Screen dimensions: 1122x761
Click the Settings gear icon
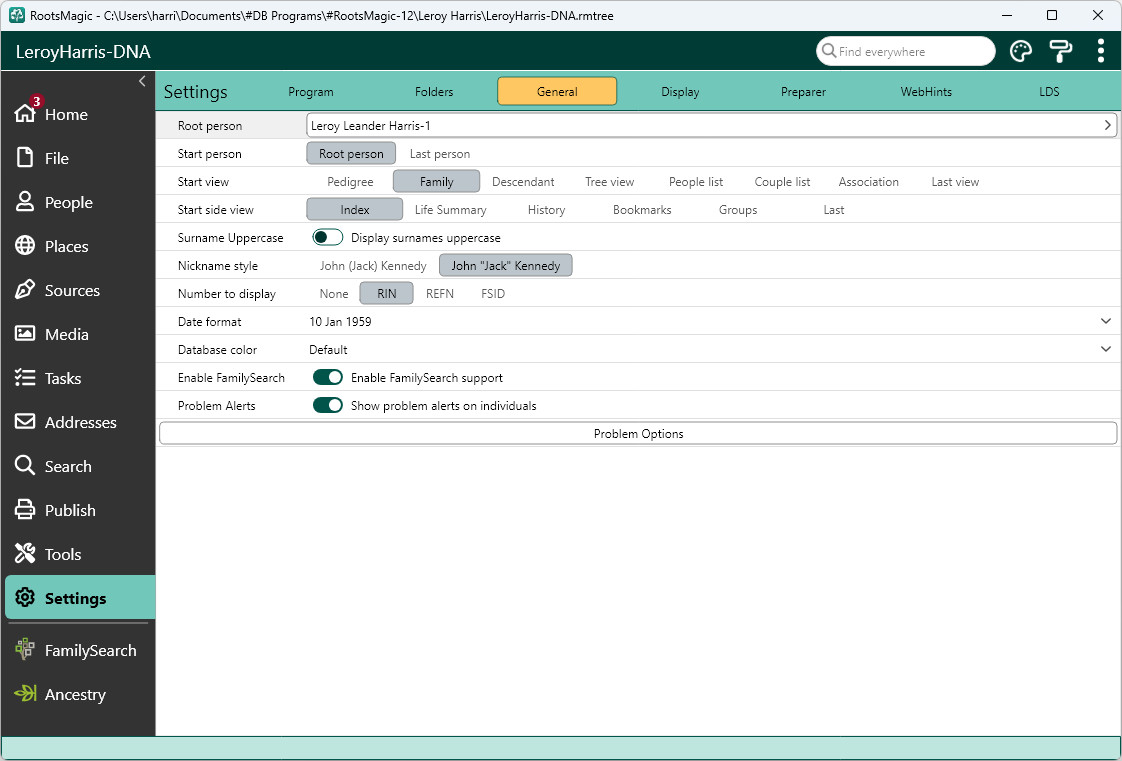25,597
